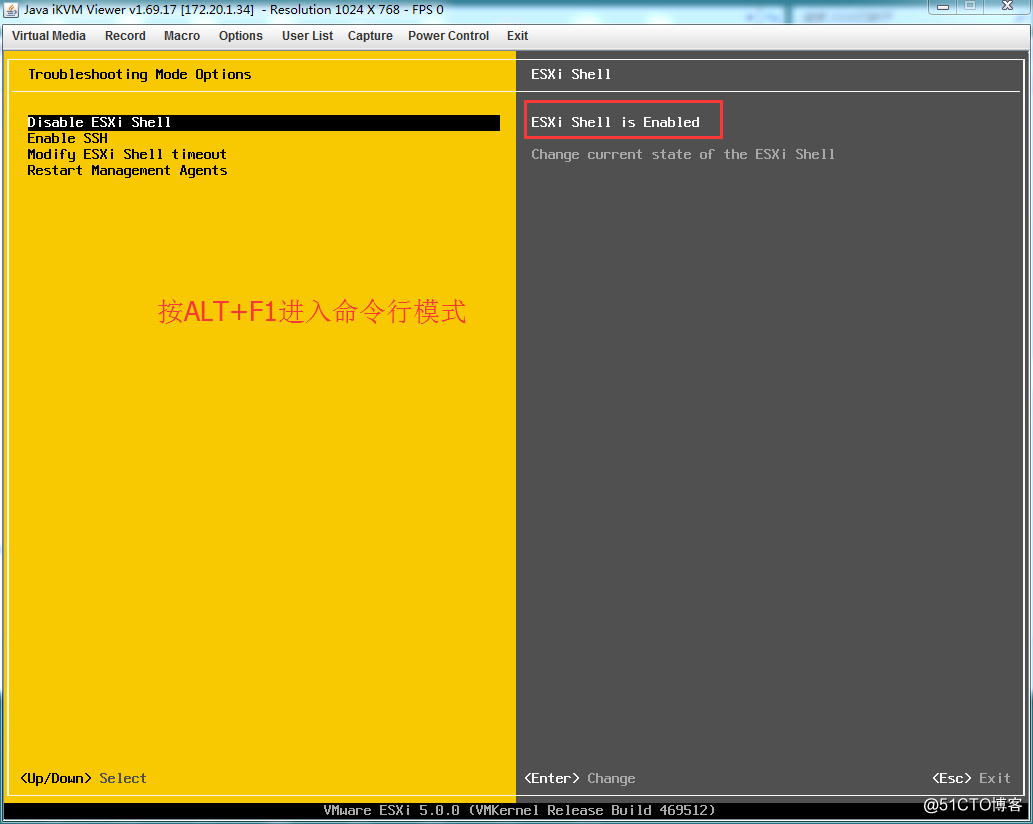Click the <Esc> Exit hint

(x=971, y=779)
